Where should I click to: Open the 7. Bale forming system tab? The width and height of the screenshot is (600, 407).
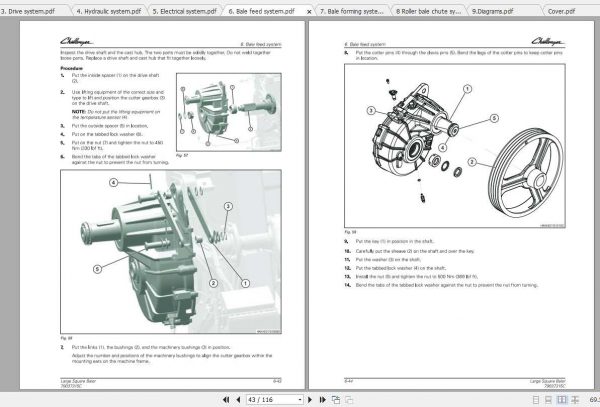pos(352,11)
